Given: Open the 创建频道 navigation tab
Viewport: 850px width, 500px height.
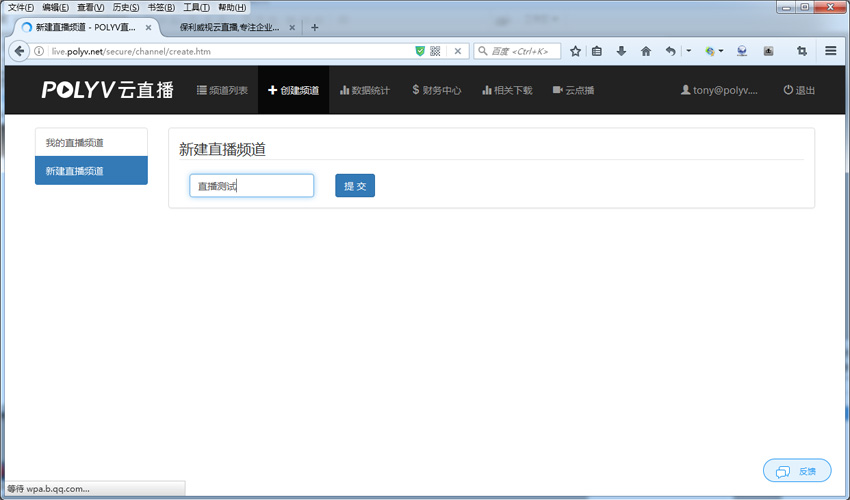Looking at the screenshot, I should pos(293,90).
